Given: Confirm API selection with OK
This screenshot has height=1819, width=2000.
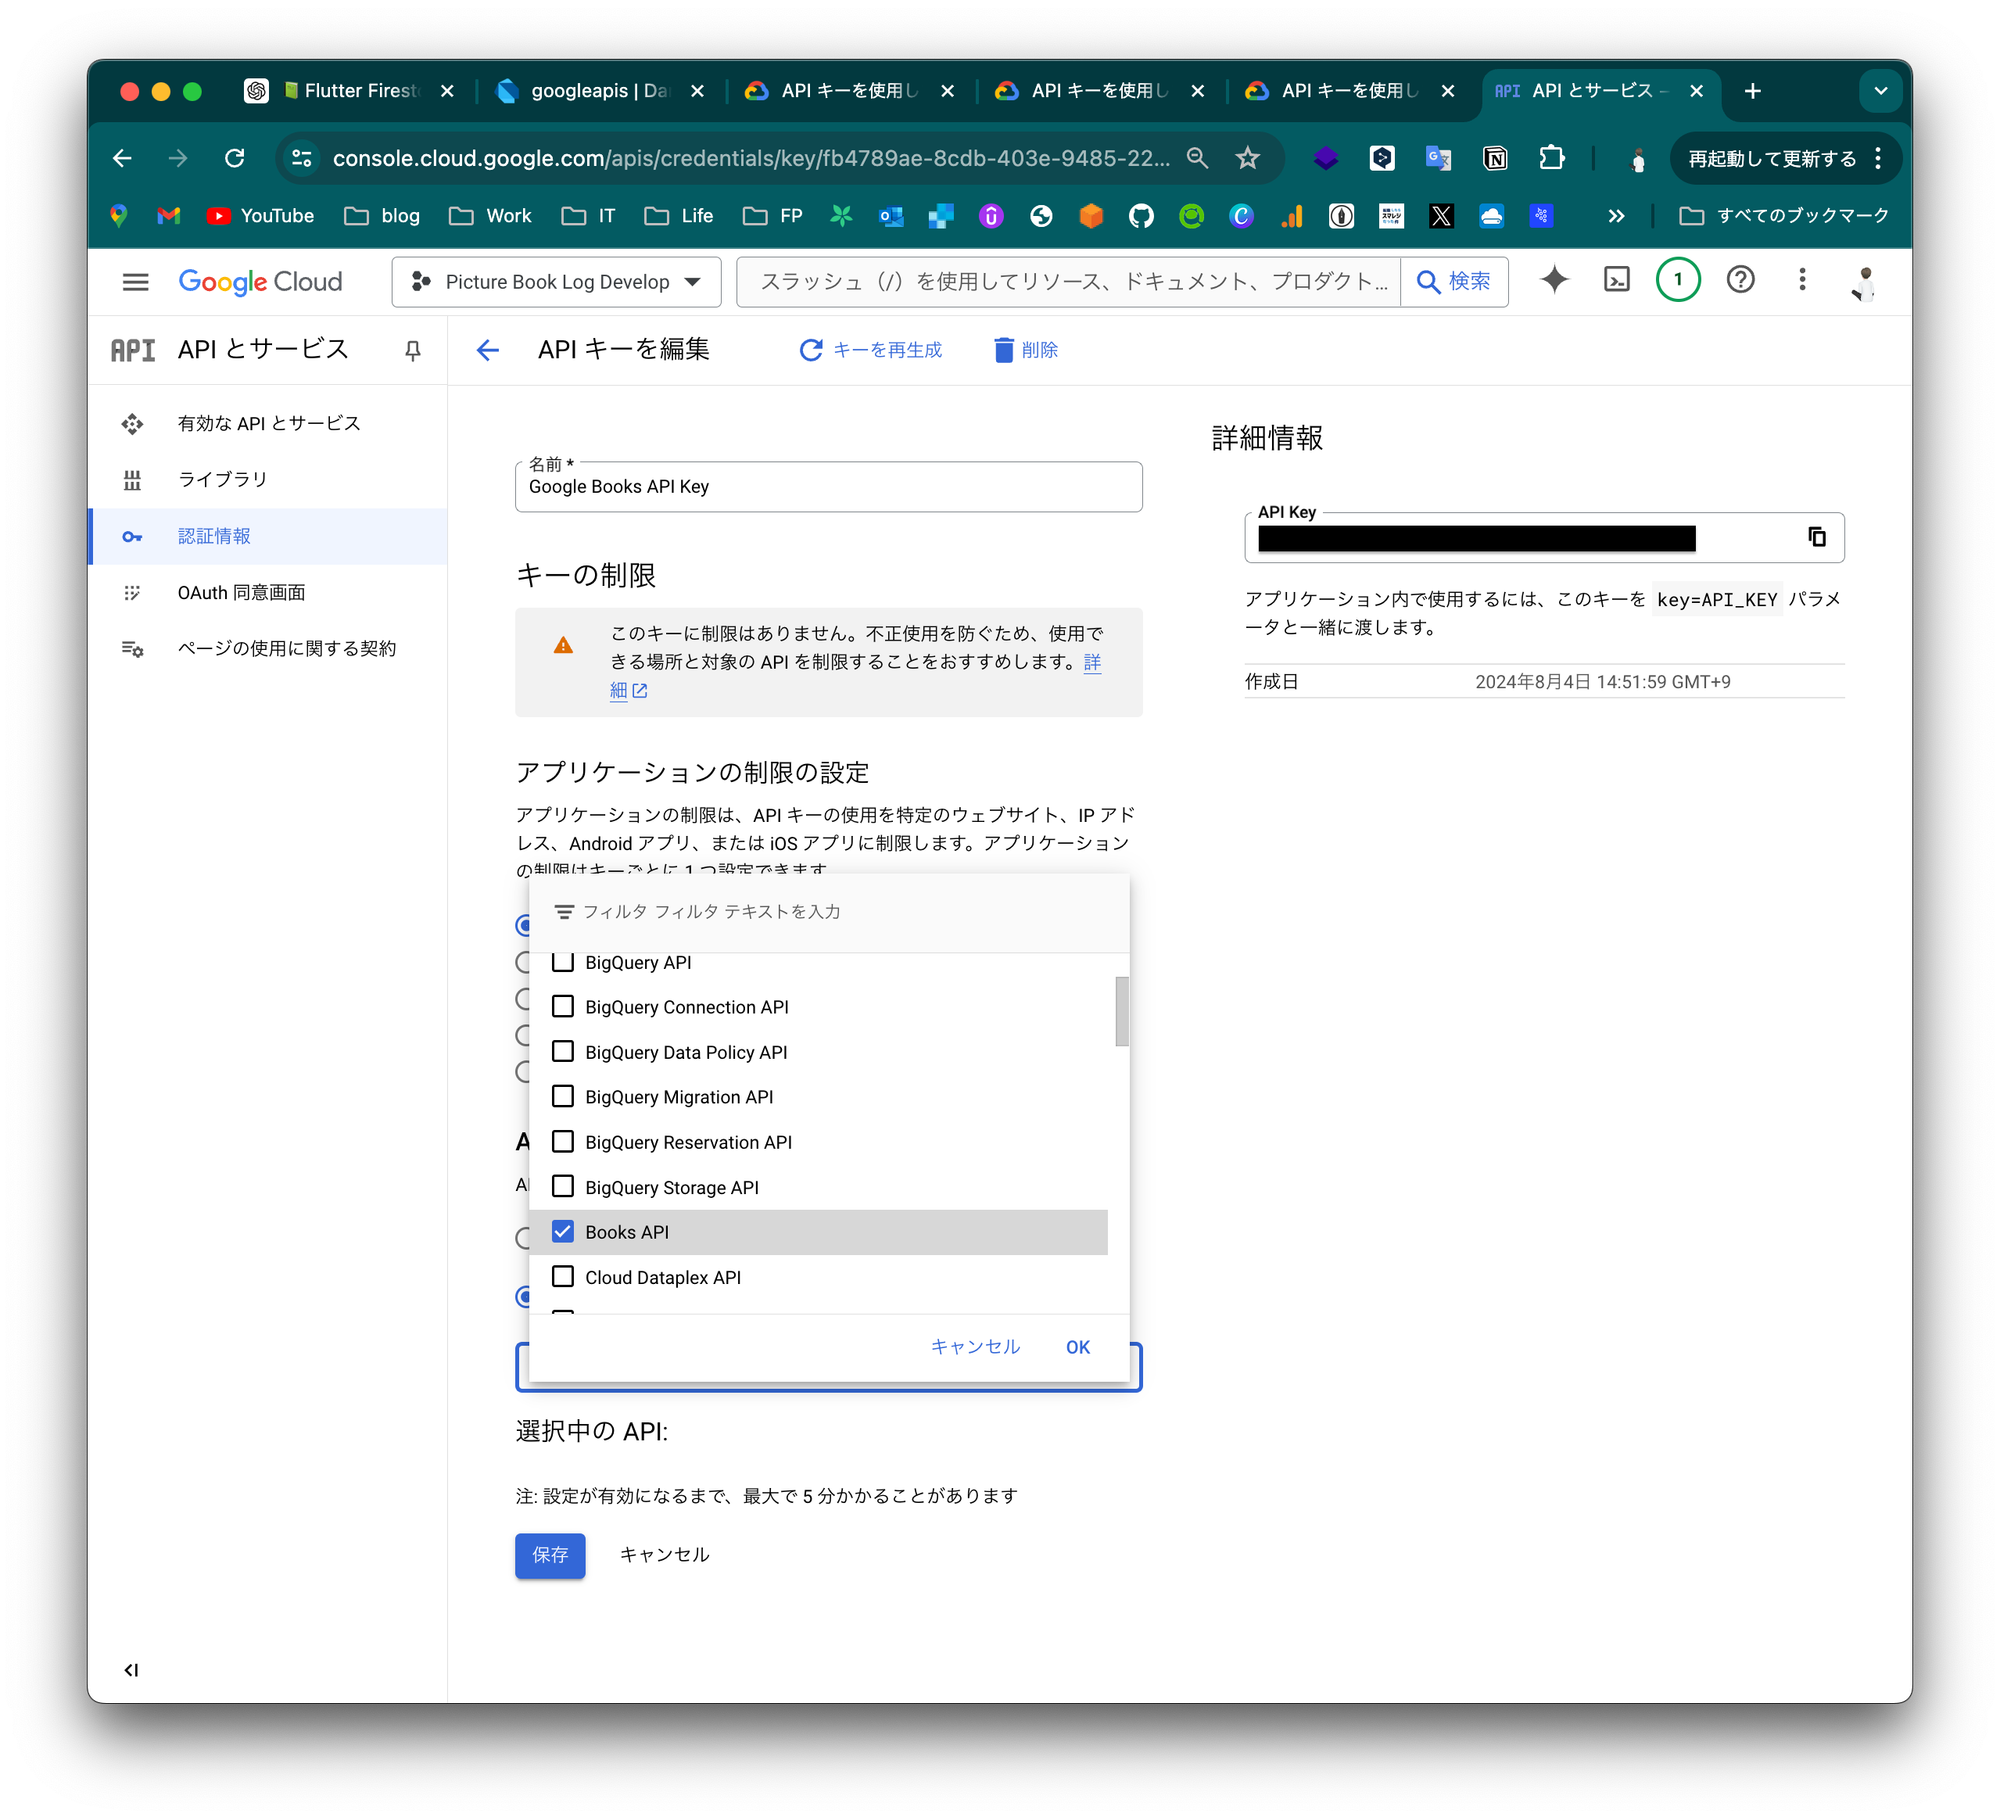Looking at the screenshot, I should 1077,1346.
